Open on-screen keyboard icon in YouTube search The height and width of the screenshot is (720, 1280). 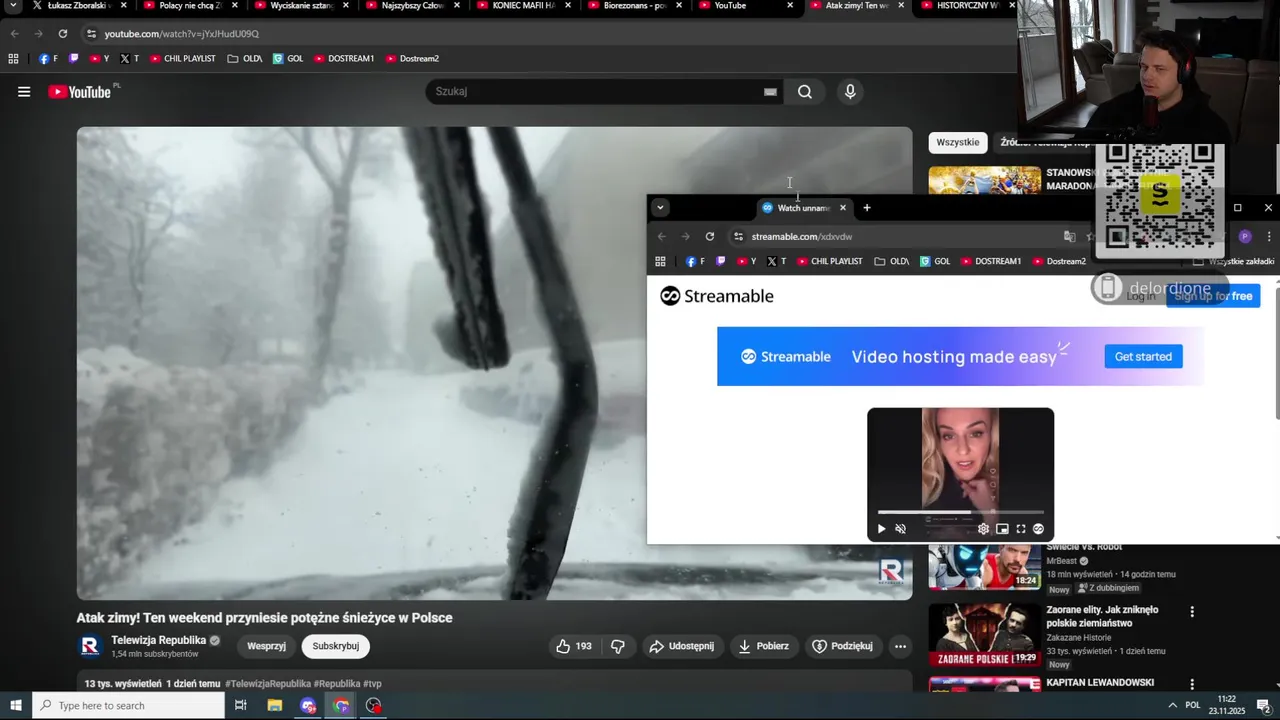click(770, 92)
